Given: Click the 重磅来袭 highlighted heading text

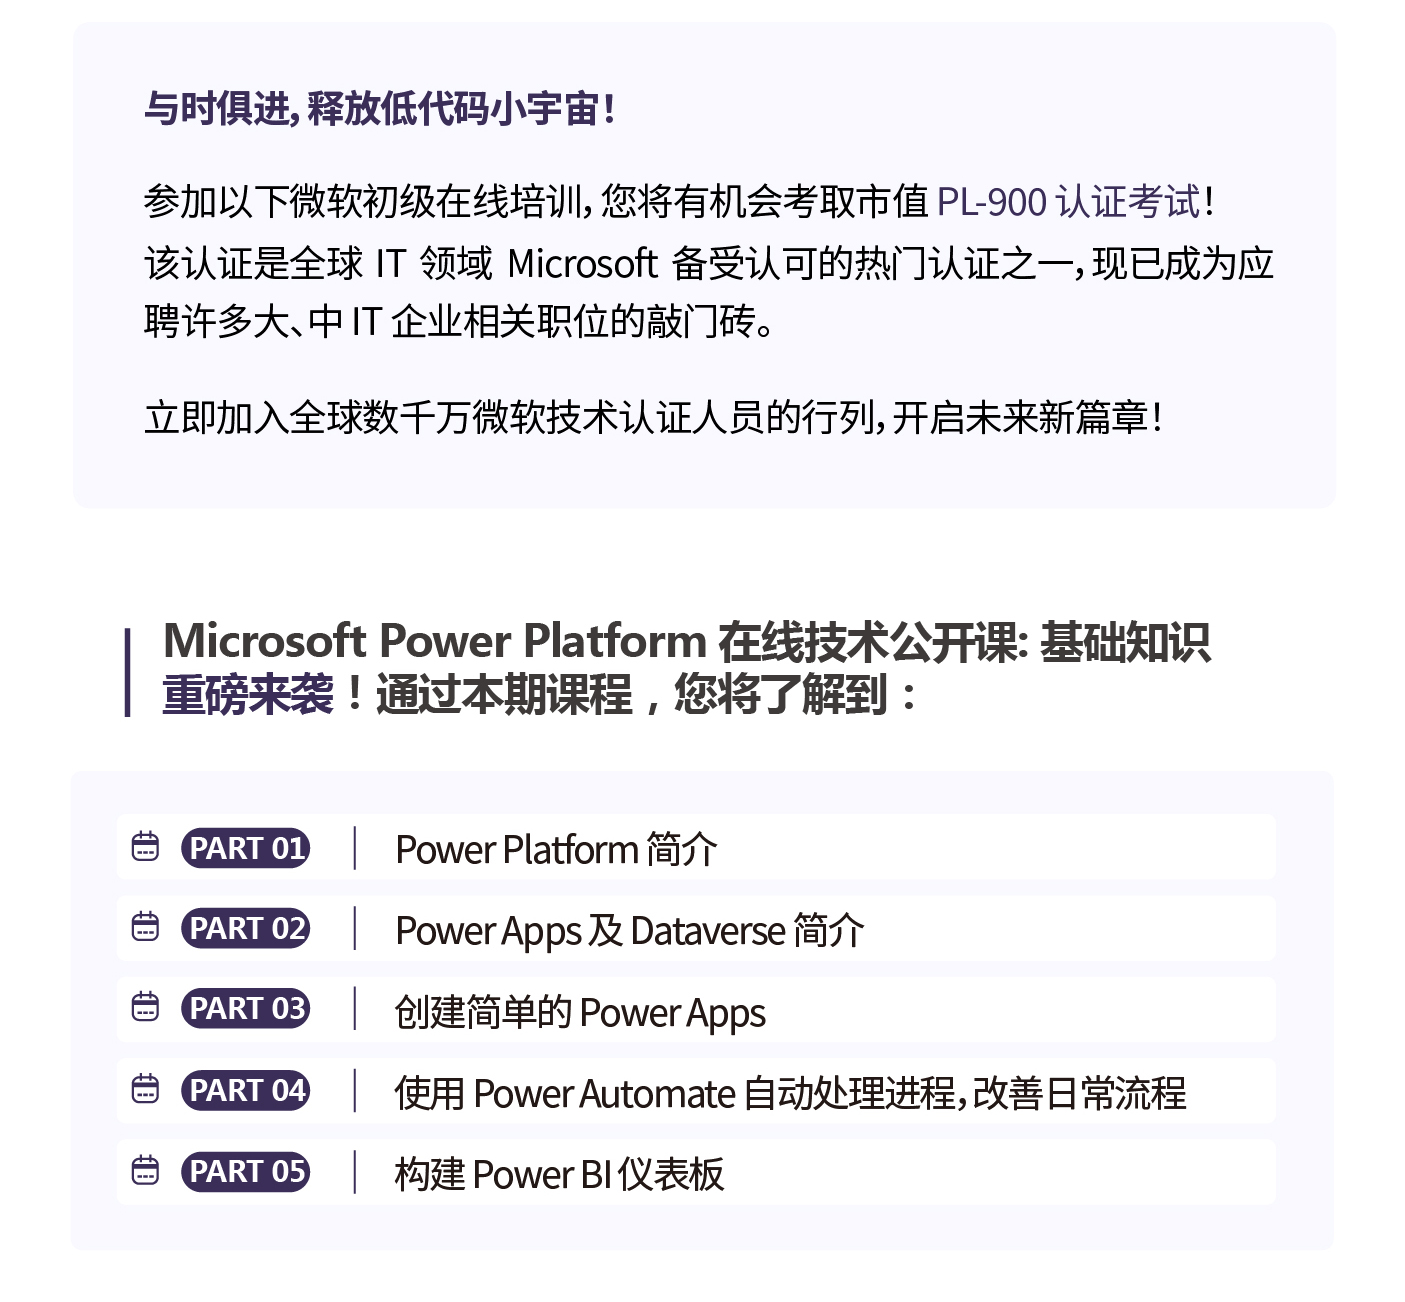Looking at the screenshot, I should pyautogui.click(x=248, y=694).
